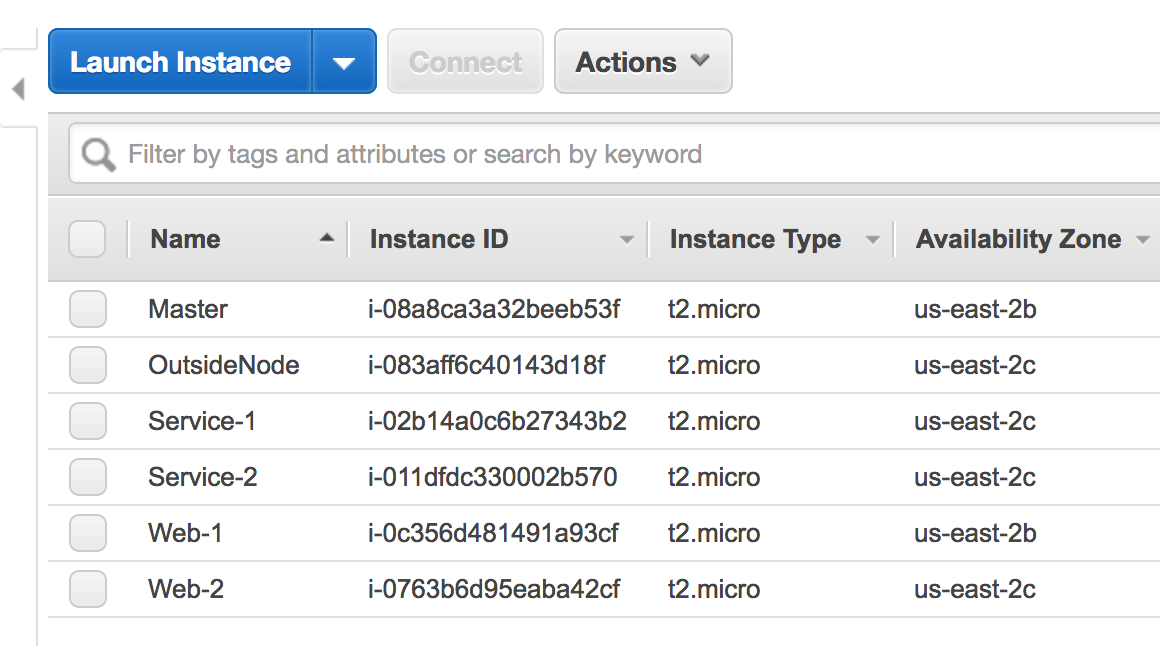Collapse the left sidebar arrow
Screen dimensions: 1160x646
[x=17, y=90]
